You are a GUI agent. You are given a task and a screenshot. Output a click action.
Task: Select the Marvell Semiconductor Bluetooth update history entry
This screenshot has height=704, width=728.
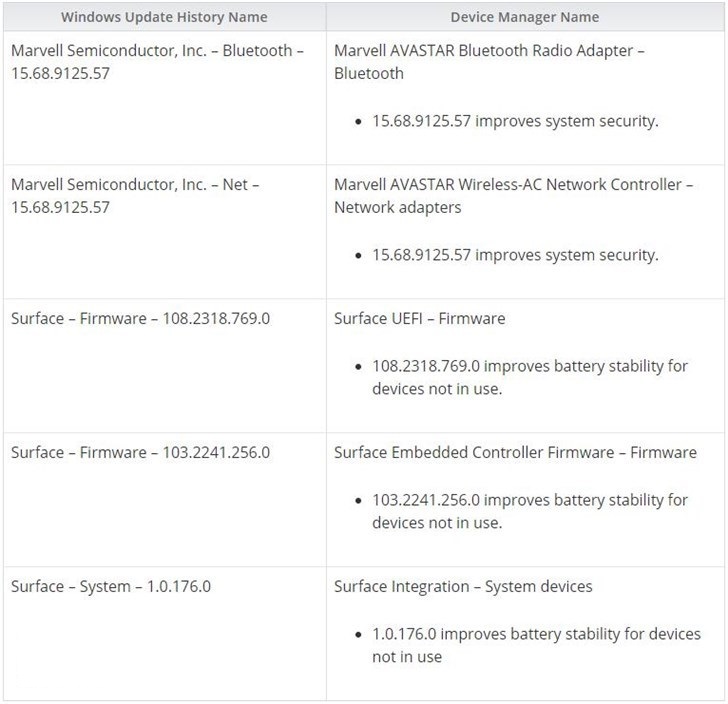157,62
